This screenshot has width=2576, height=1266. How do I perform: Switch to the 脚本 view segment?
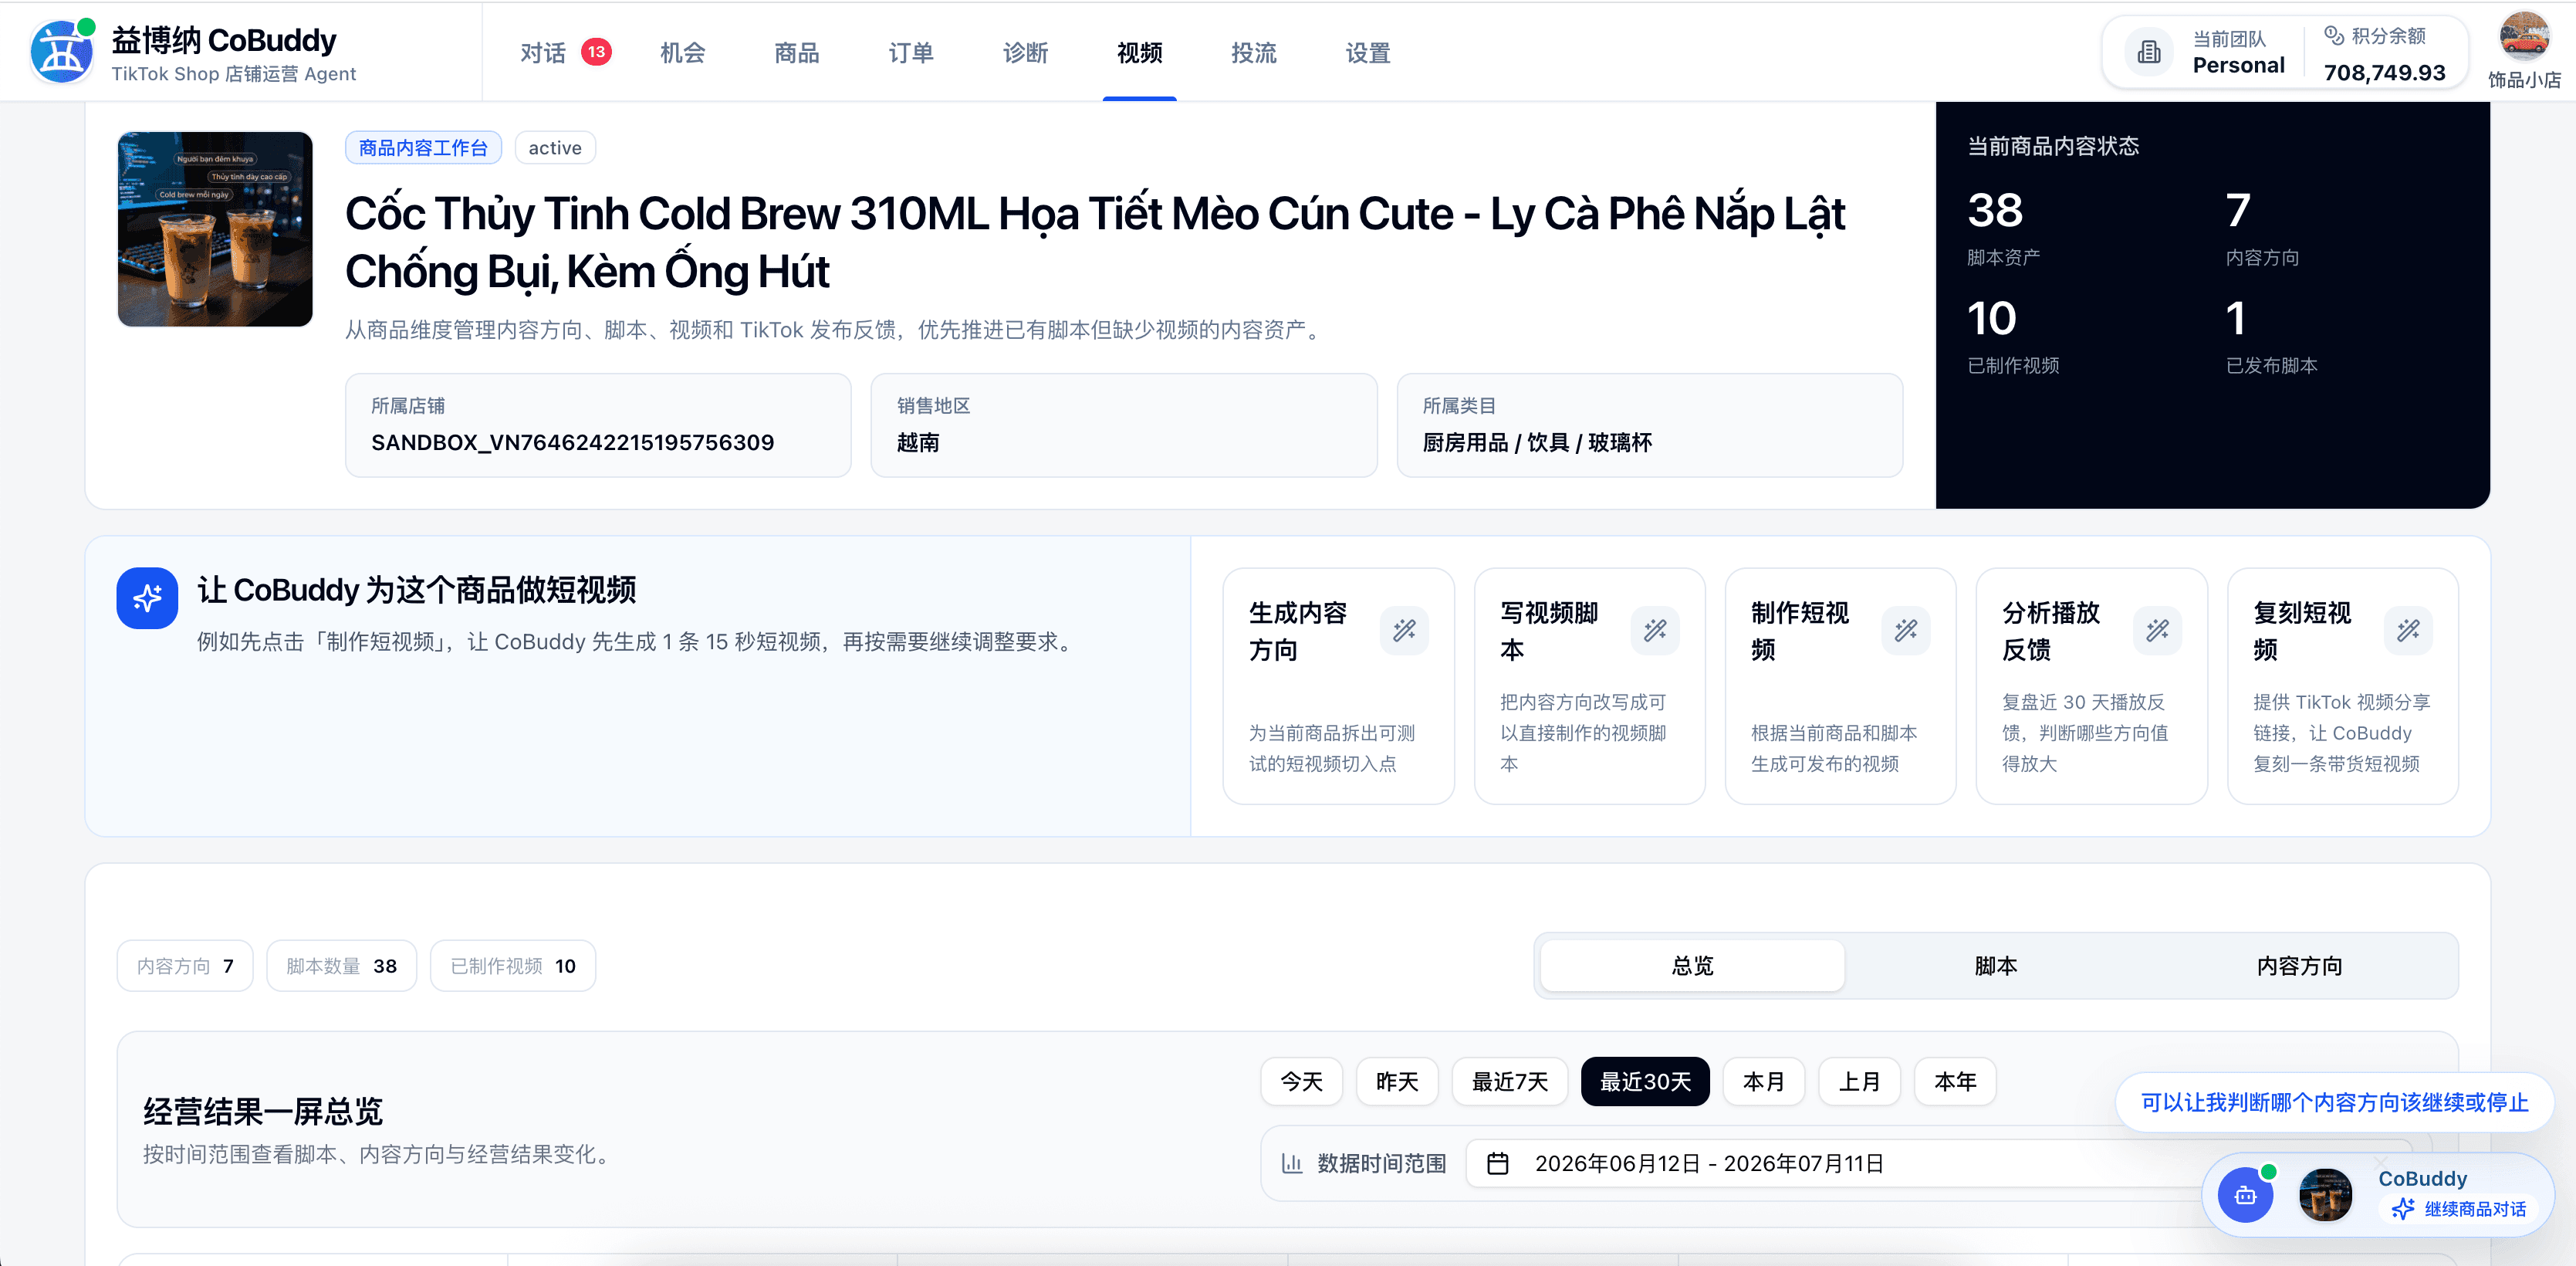1996,966
